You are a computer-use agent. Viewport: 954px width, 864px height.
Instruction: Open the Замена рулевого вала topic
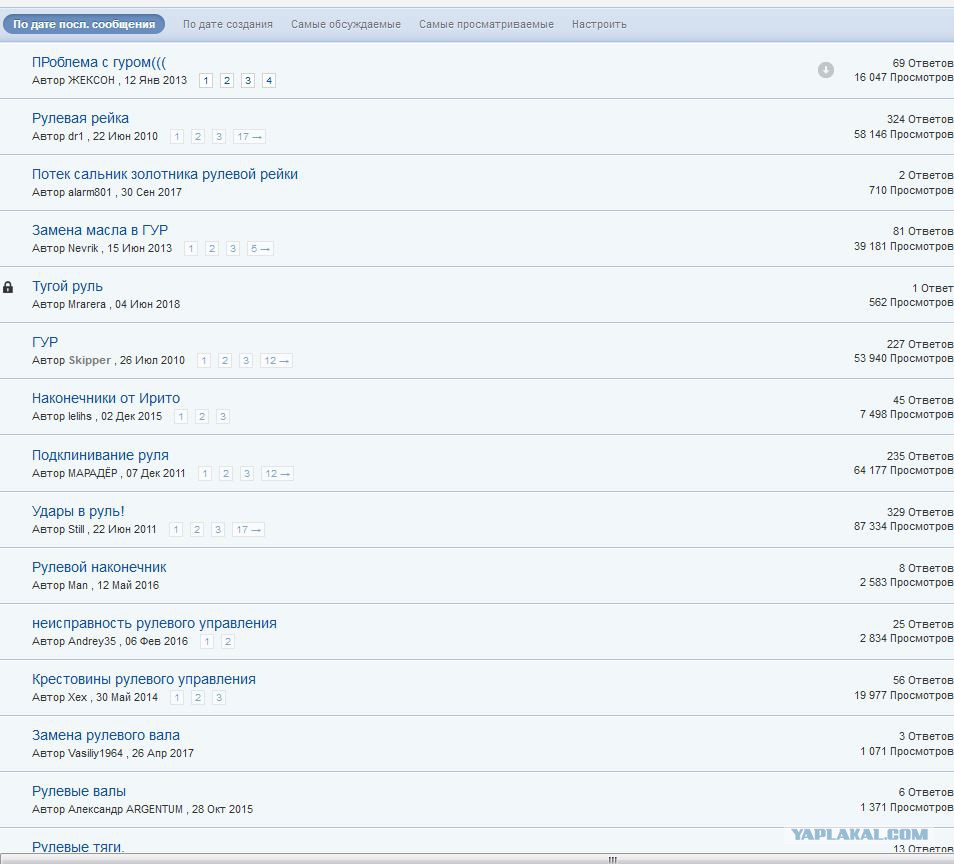[106, 735]
